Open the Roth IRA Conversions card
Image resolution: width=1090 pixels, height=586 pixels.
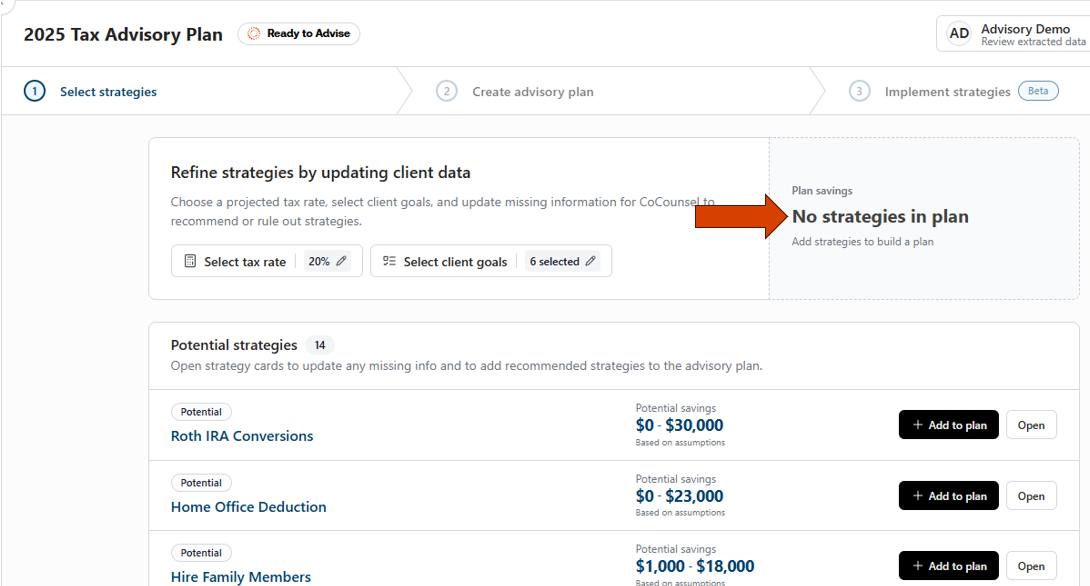coord(1031,425)
